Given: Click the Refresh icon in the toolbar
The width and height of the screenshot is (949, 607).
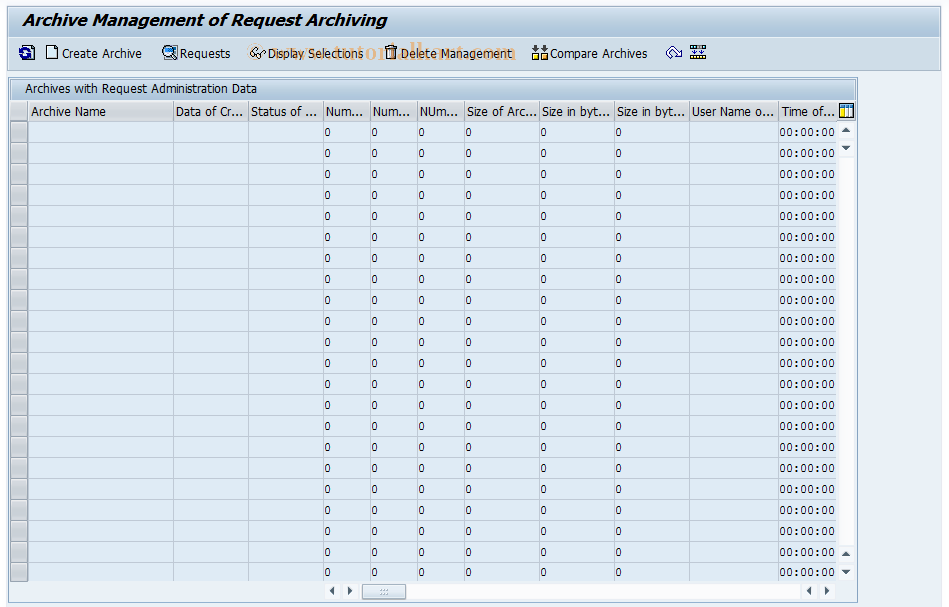Looking at the screenshot, I should pyautogui.click(x=27, y=53).
